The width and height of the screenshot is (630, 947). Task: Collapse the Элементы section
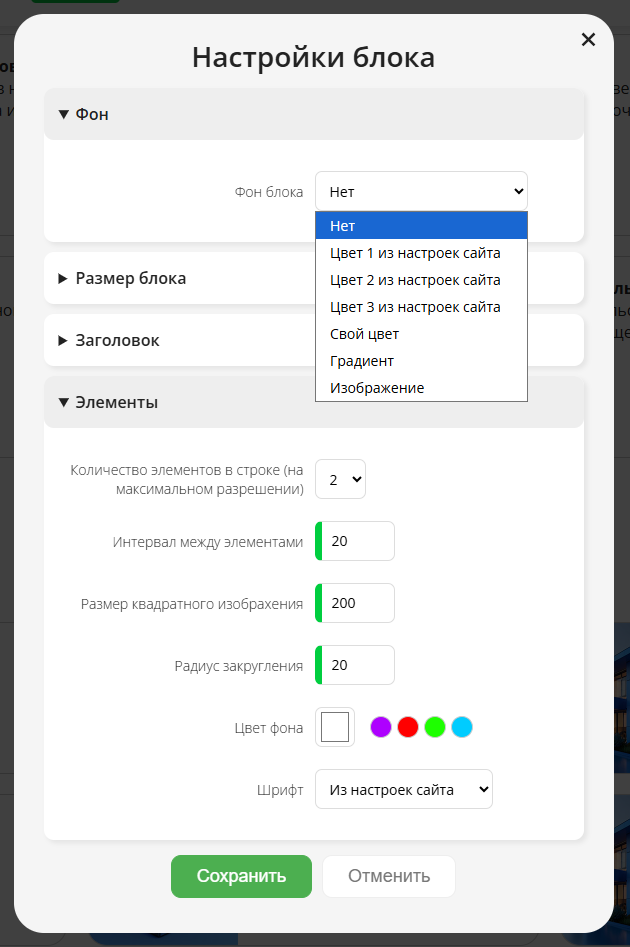313,402
